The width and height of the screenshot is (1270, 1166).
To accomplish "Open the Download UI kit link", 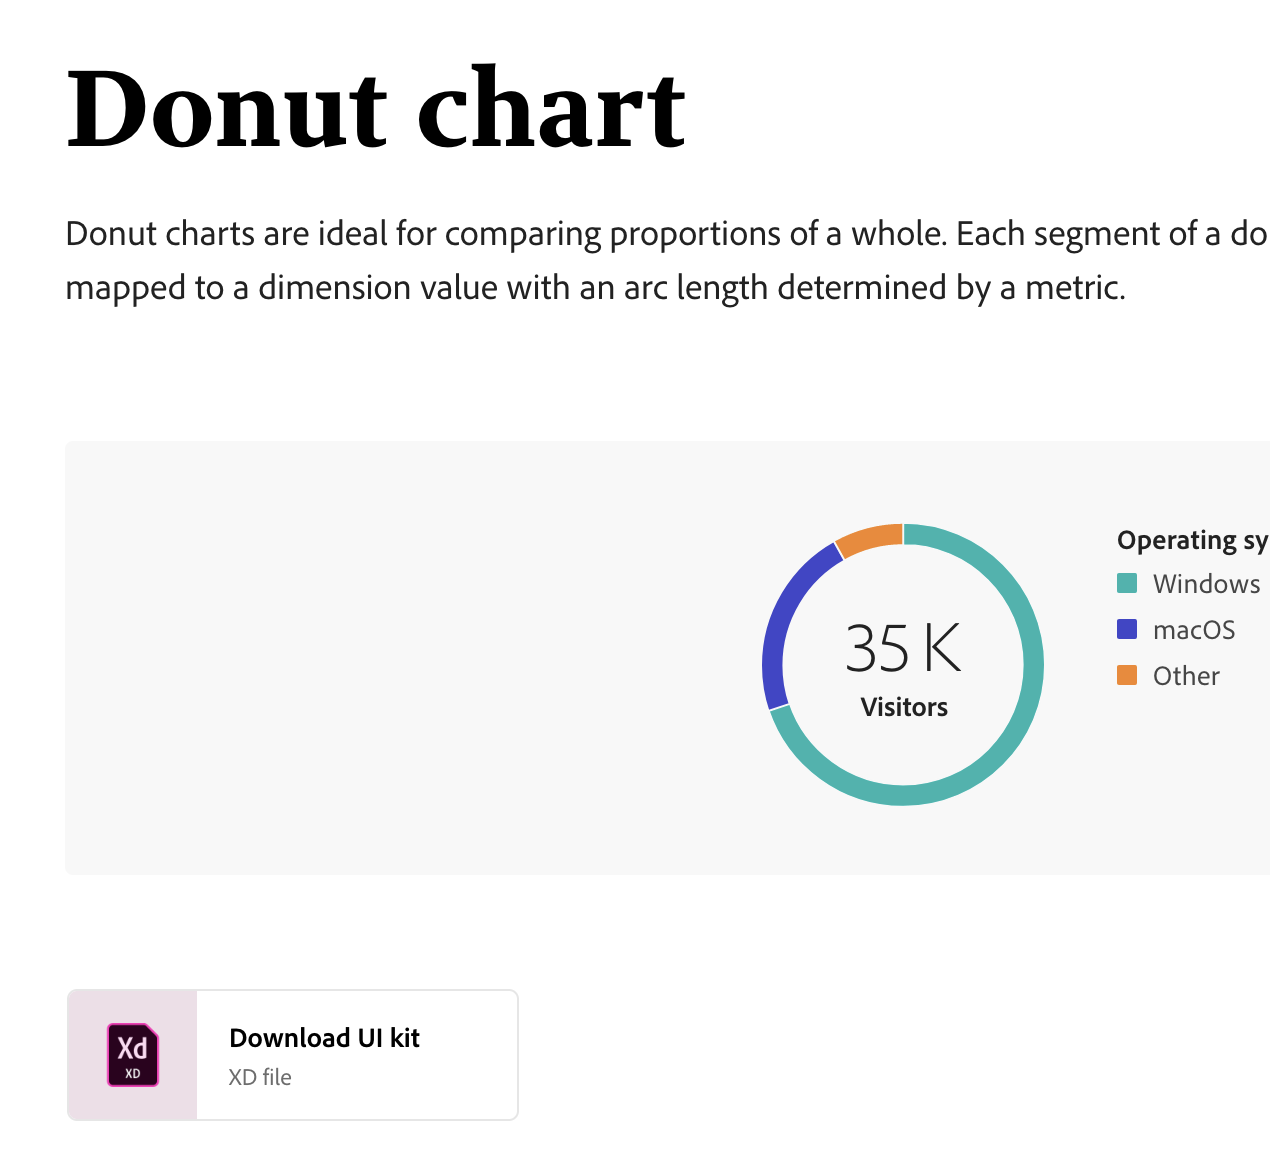I will 324,1038.
